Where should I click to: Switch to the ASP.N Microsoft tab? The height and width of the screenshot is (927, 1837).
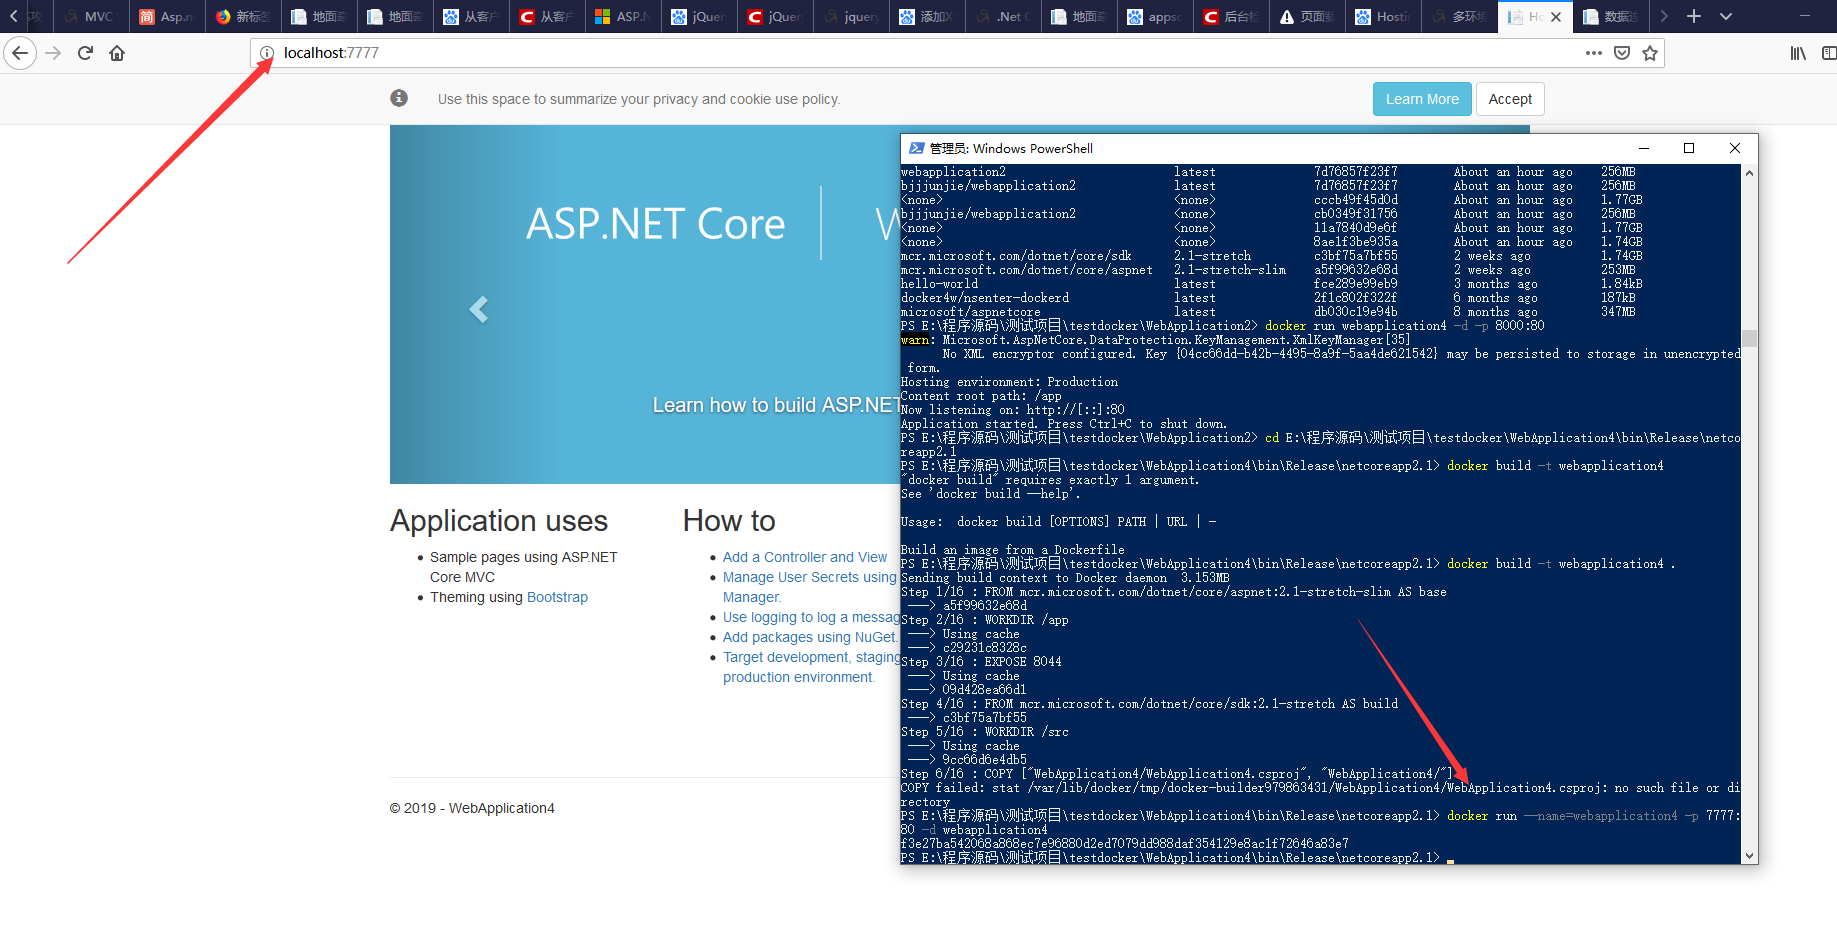pos(623,17)
